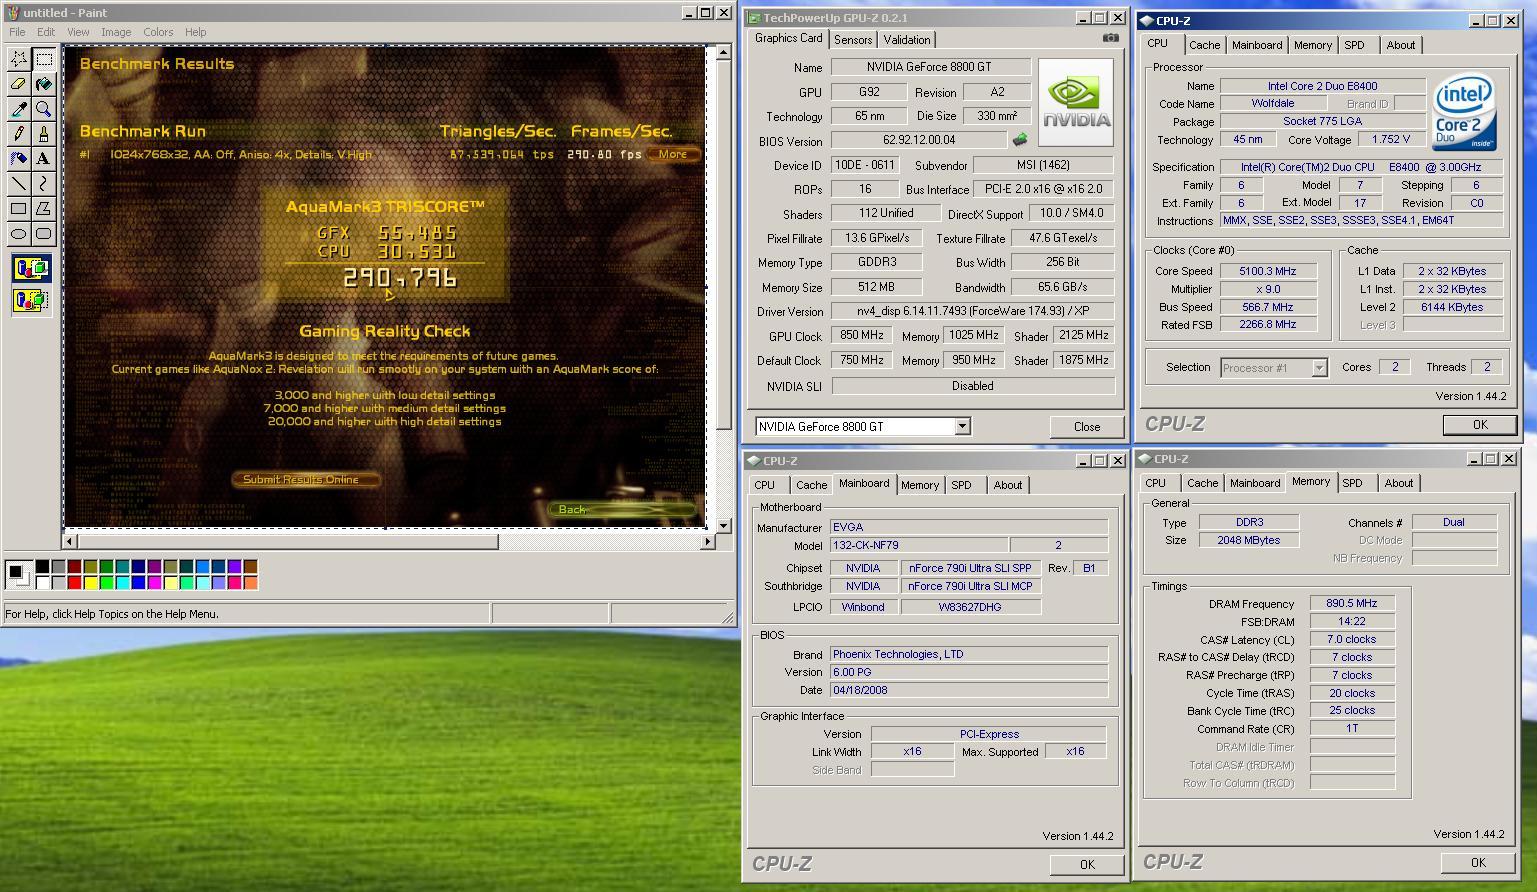Select the Rounded Rectangle tool

[x=43, y=234]
